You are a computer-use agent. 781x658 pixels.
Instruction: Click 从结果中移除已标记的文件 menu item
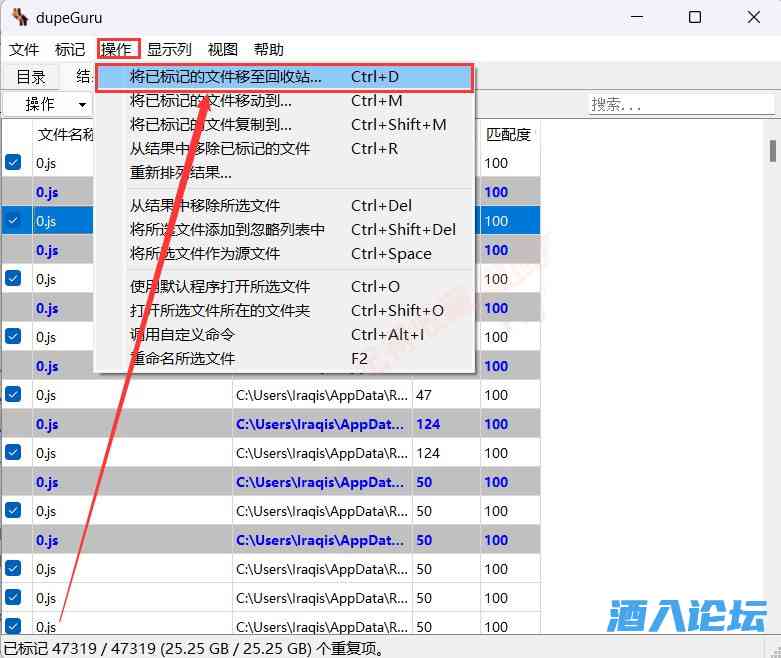pyautogui.click(x=220, y=149)
